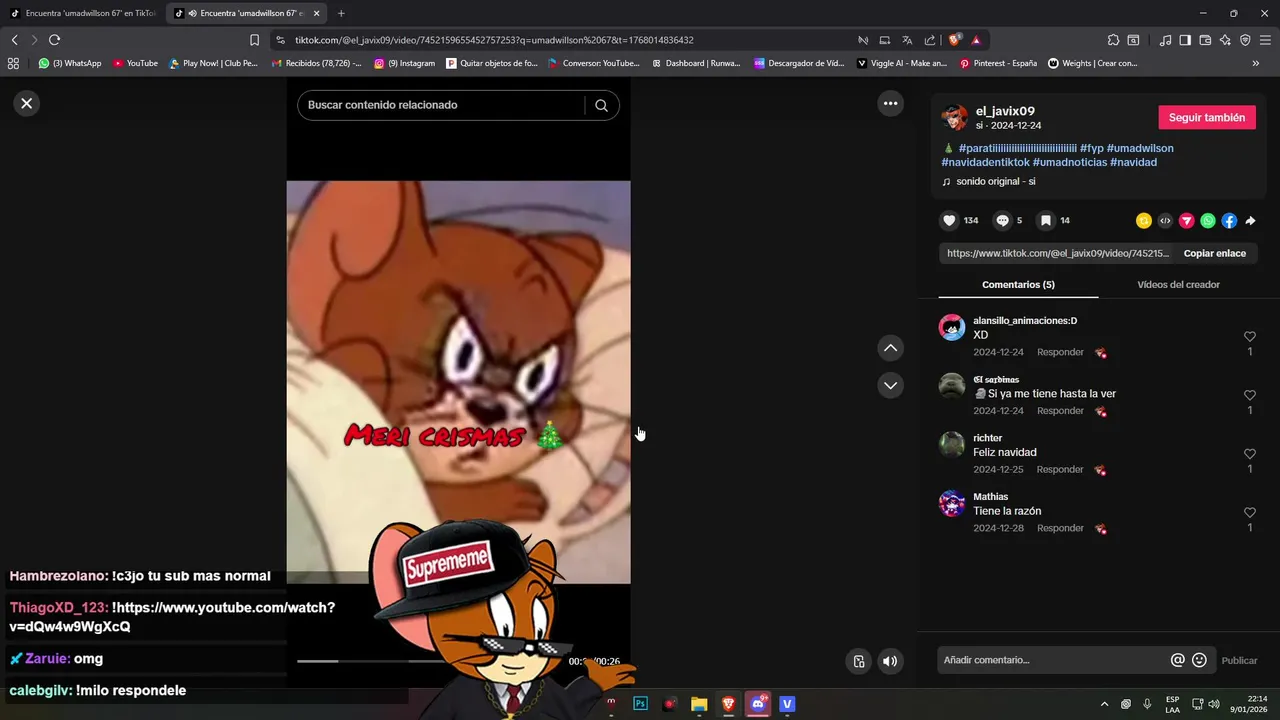Share via the red send-to-friends icon
This screenshot has height=720, width=1280.
tap(1186, 221)
